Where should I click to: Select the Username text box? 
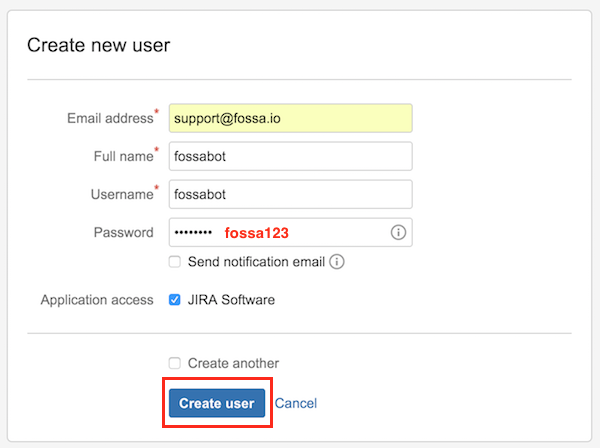tap(290, 194)
